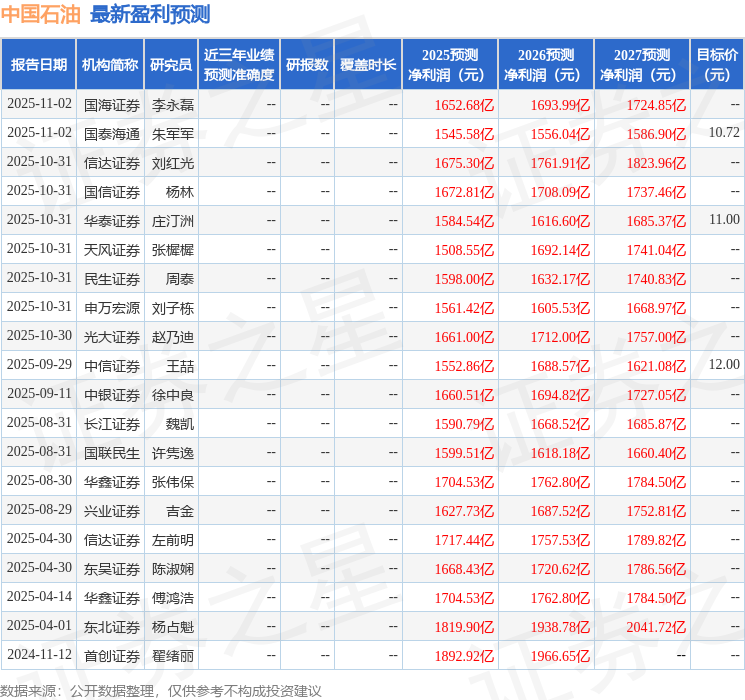Click target price 12.00
Viewport: 745px width, 700px height.
[x=724, y=364]
